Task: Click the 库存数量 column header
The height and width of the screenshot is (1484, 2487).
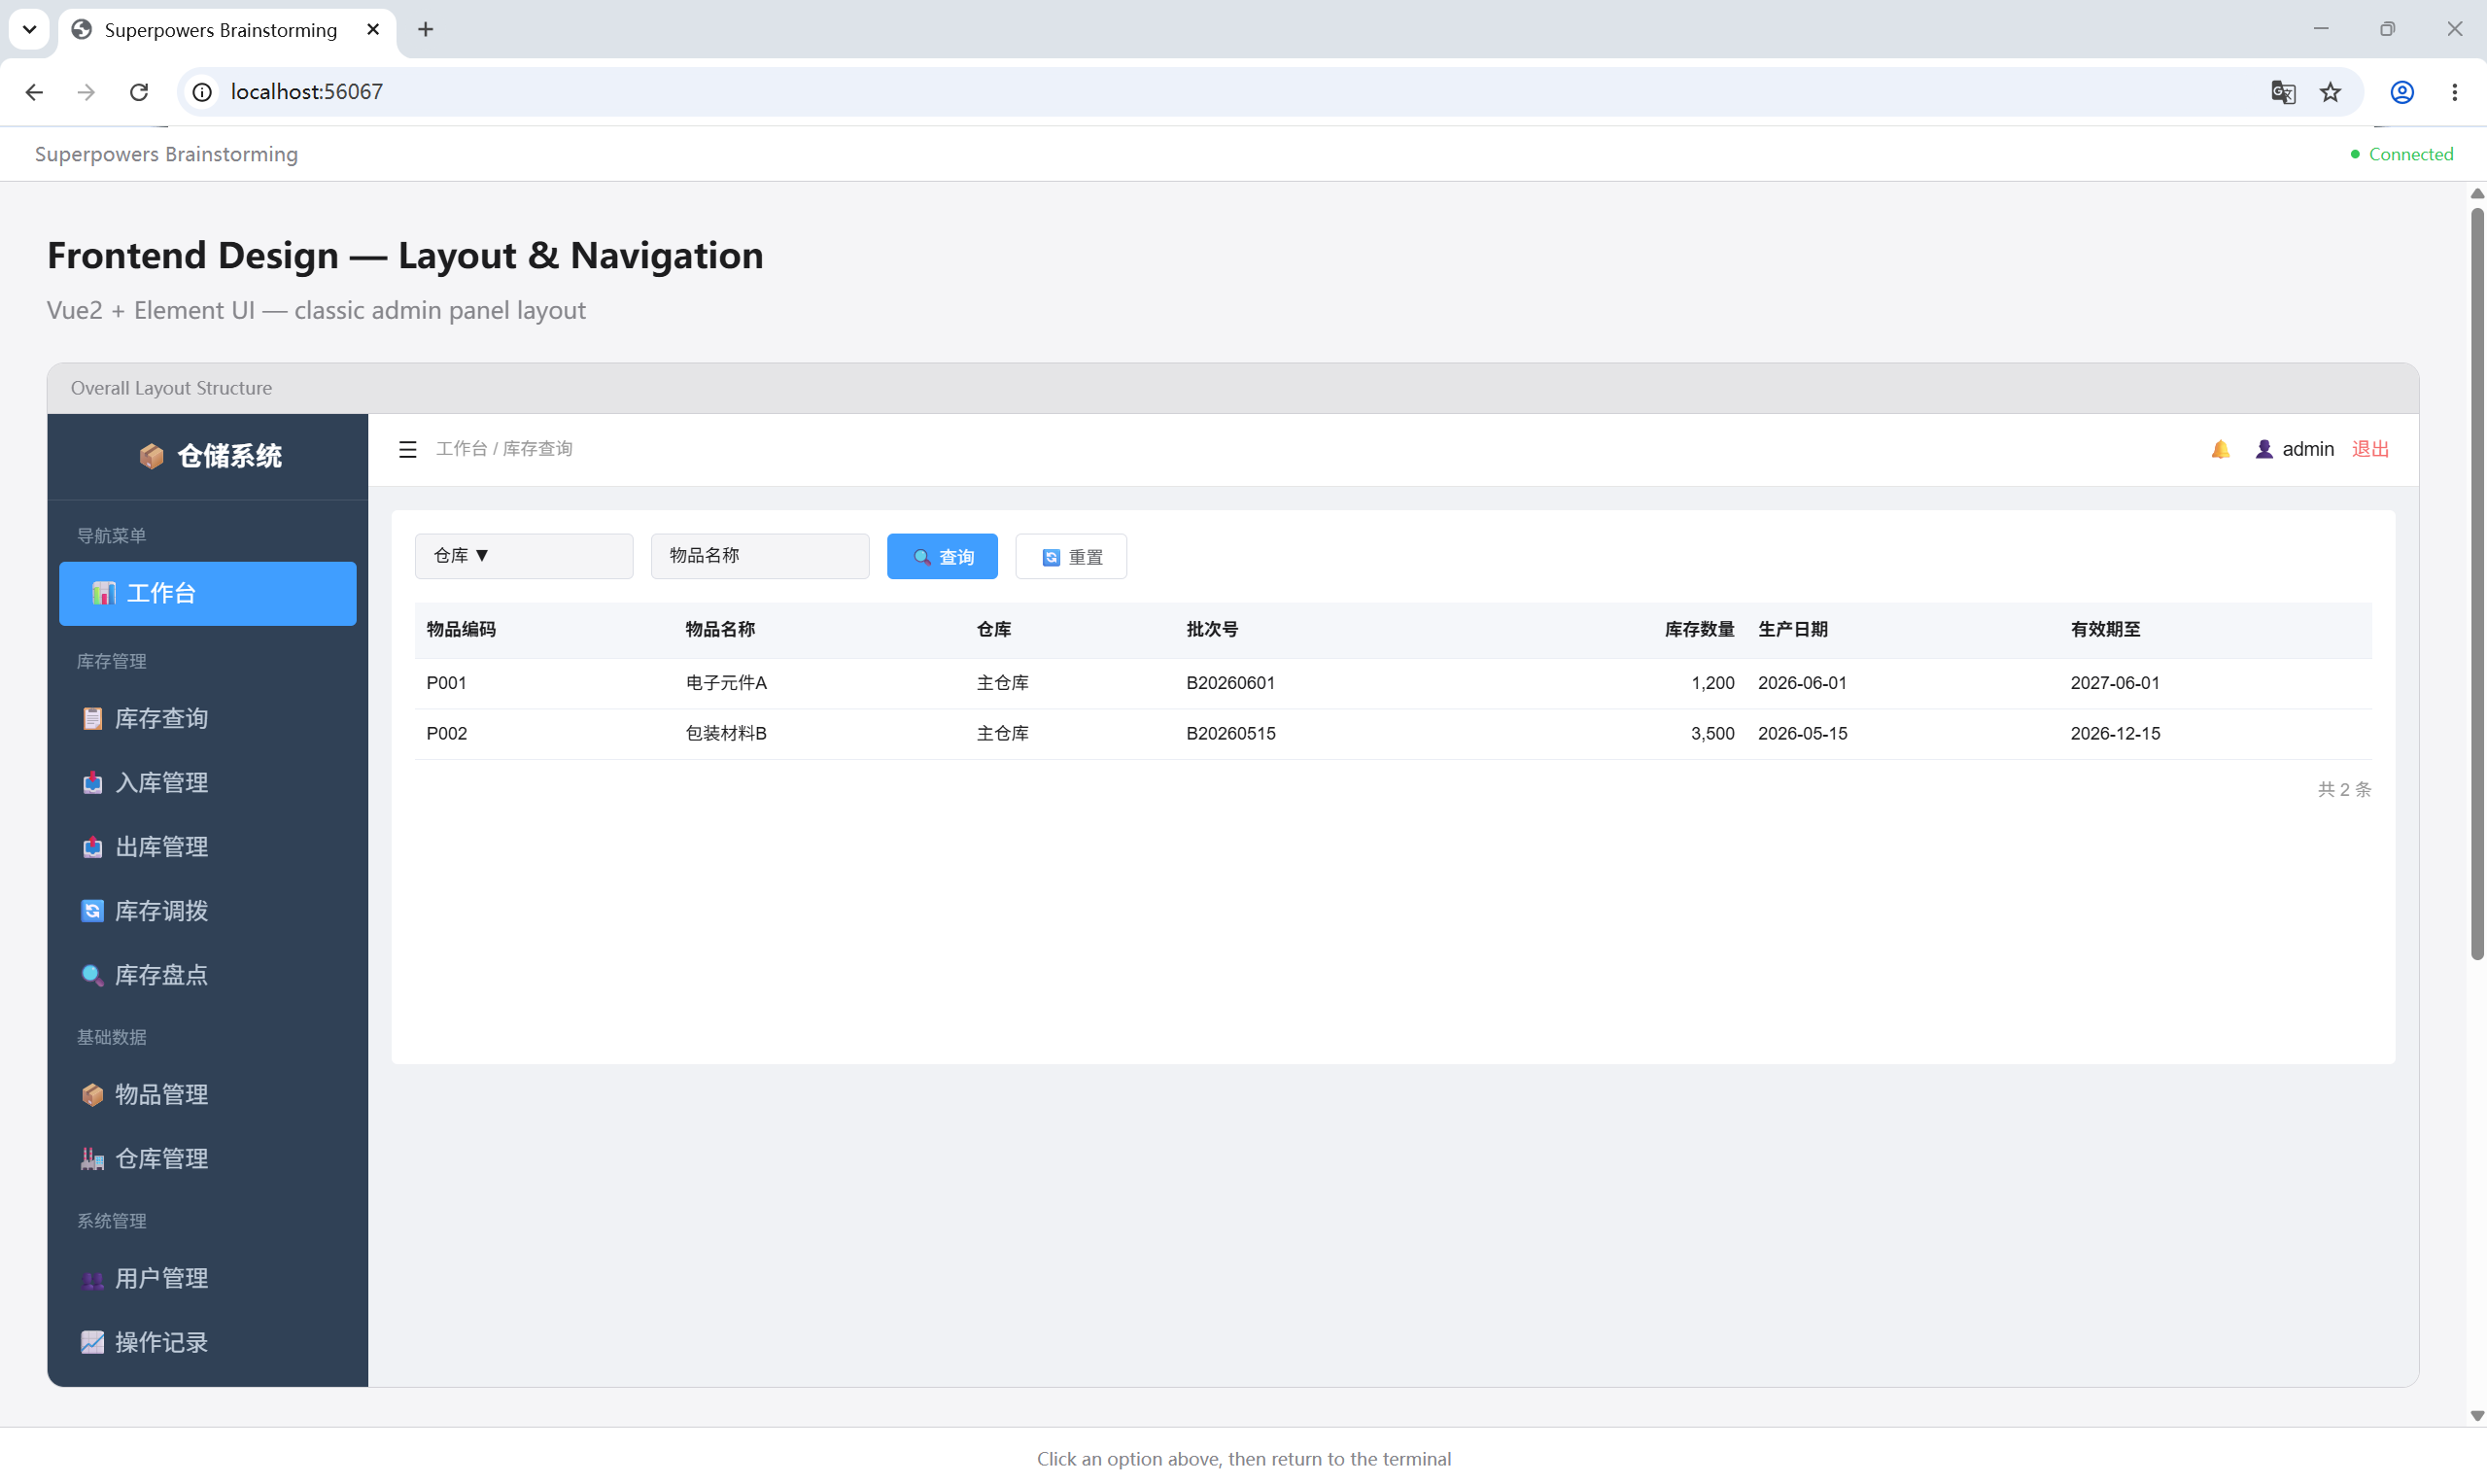Action: point(1699,630)
